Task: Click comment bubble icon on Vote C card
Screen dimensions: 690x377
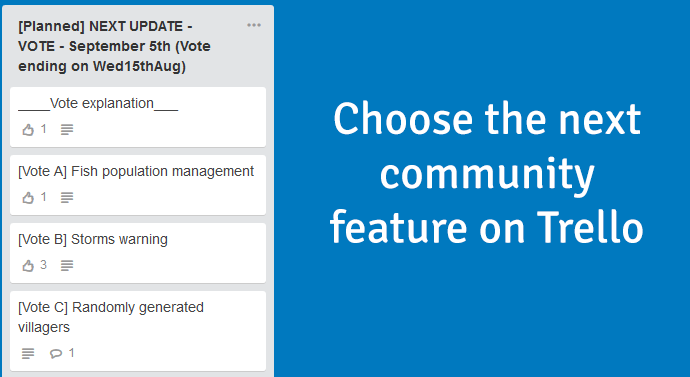Action: click(56, 353)
